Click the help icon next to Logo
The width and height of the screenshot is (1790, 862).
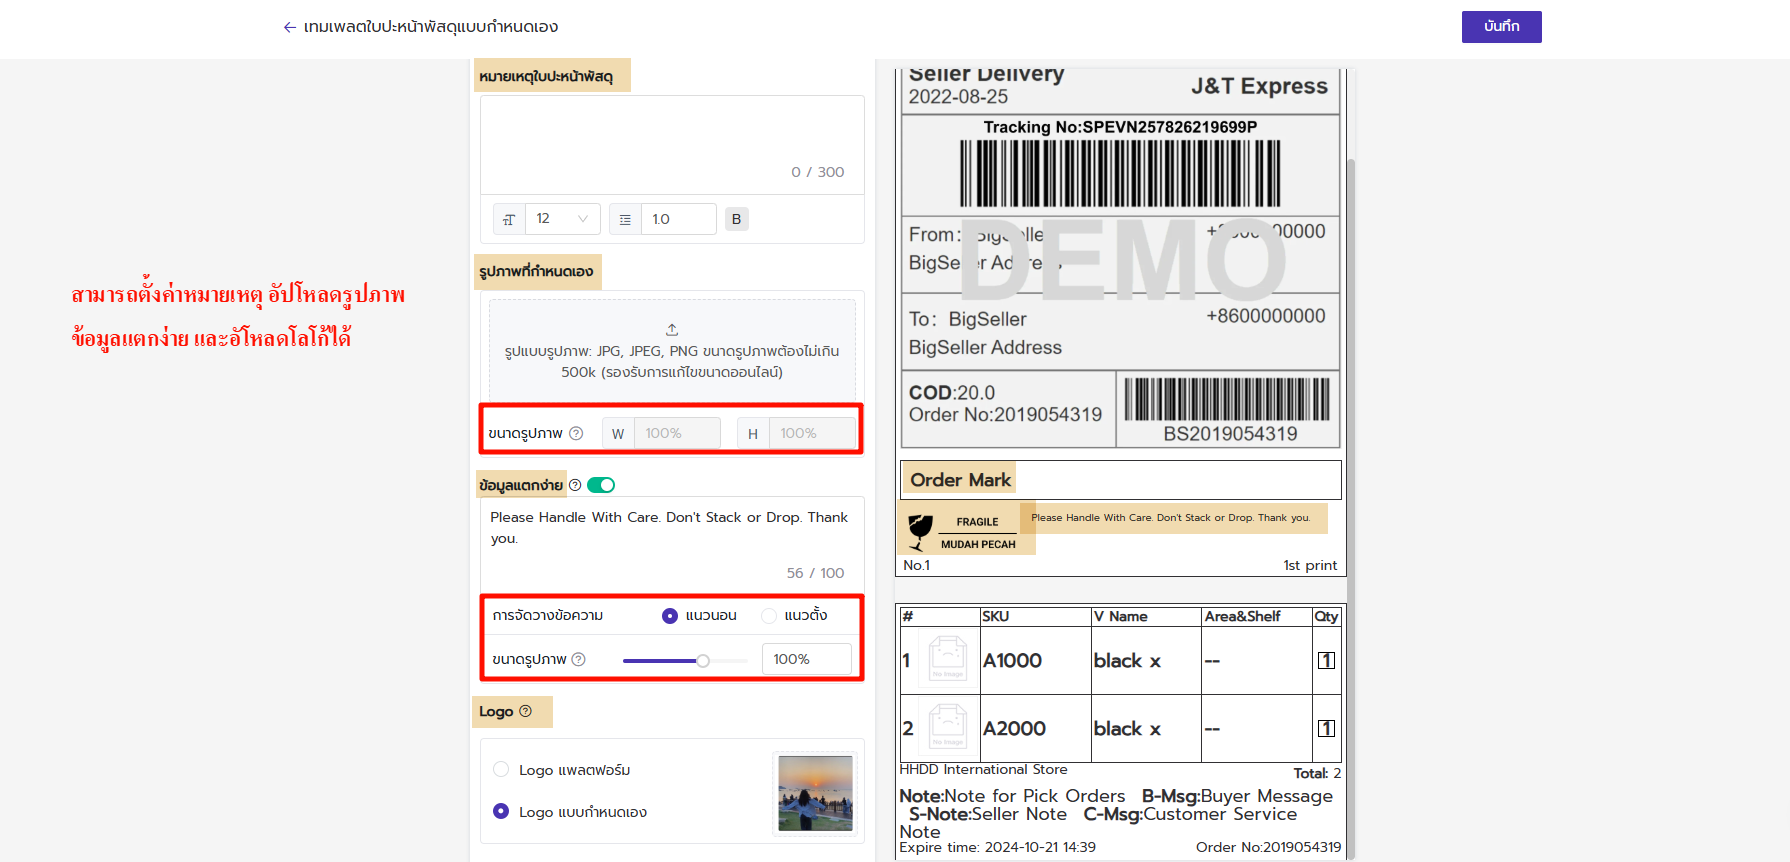coord(526,711)
